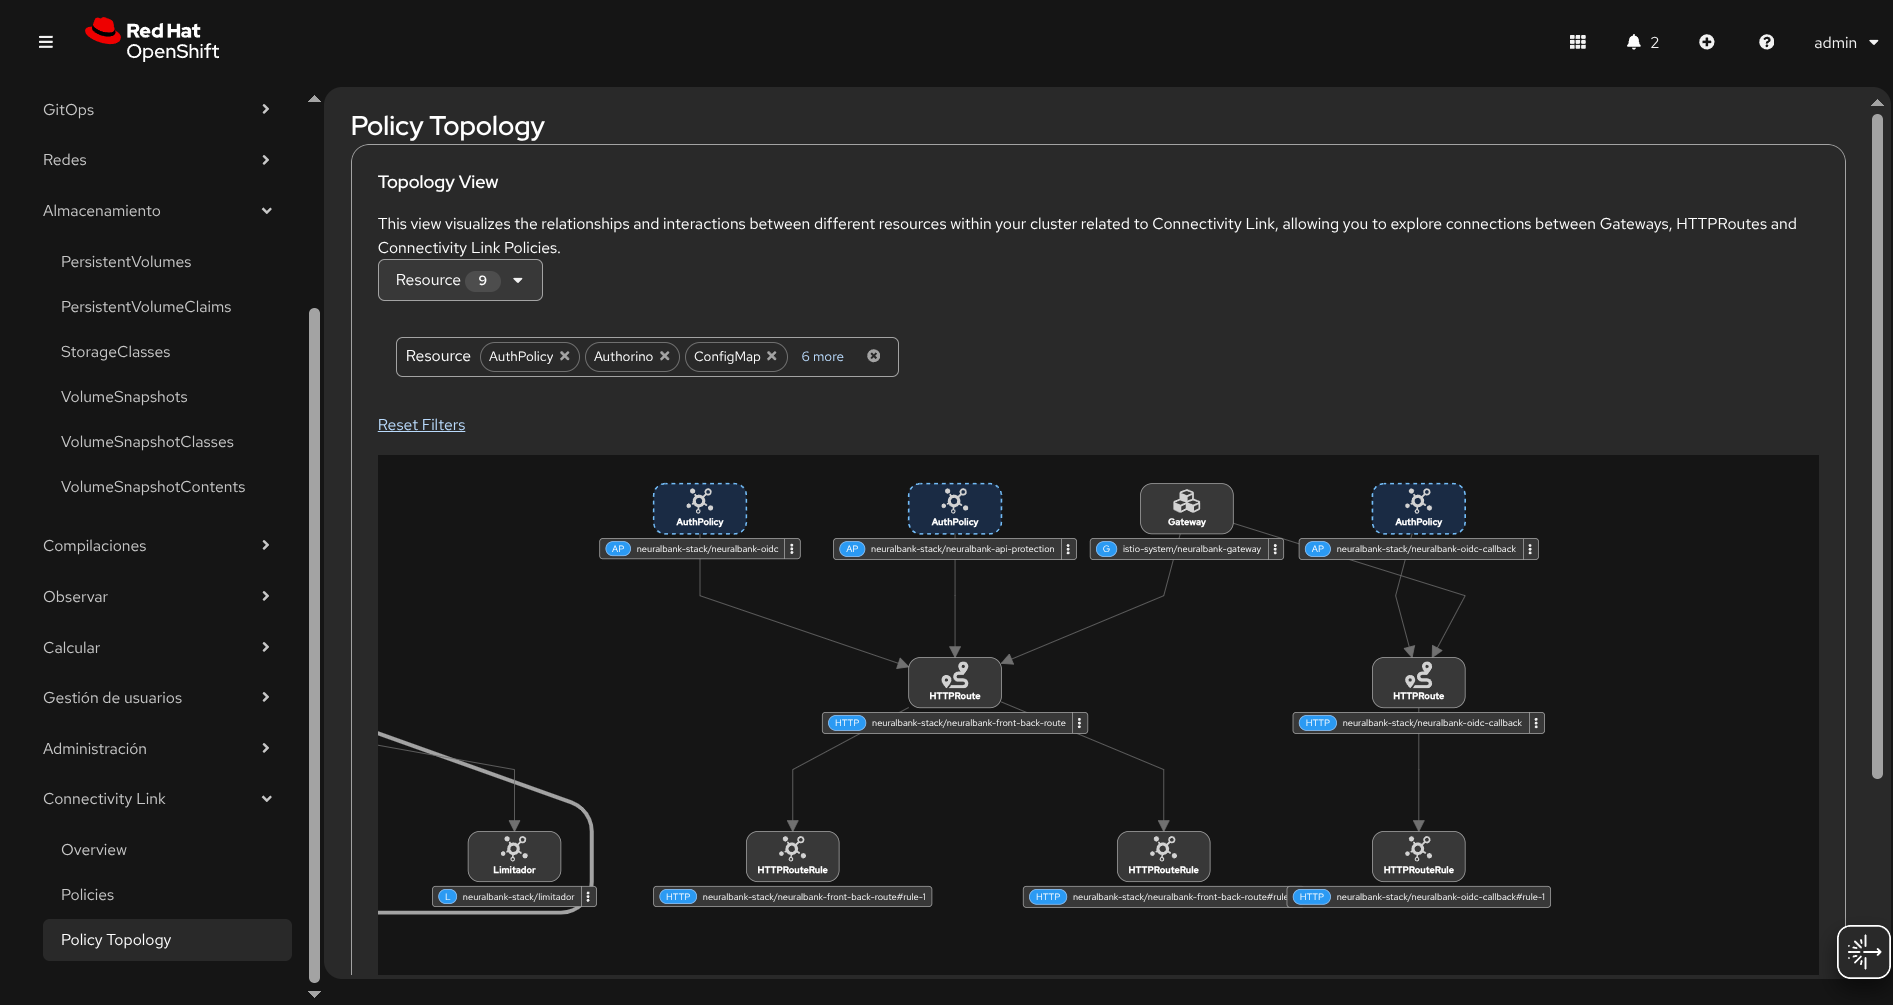Open the kebab menu on the limitador label
The height and width of the screenshot is (1005, 1893).
click(x=587, y=896)
